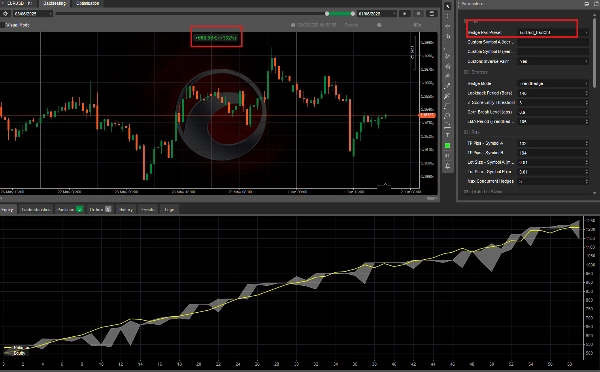Switch to the Backtesting tab
Viewport: 600px width, 372px height.
tap(55, 3)
